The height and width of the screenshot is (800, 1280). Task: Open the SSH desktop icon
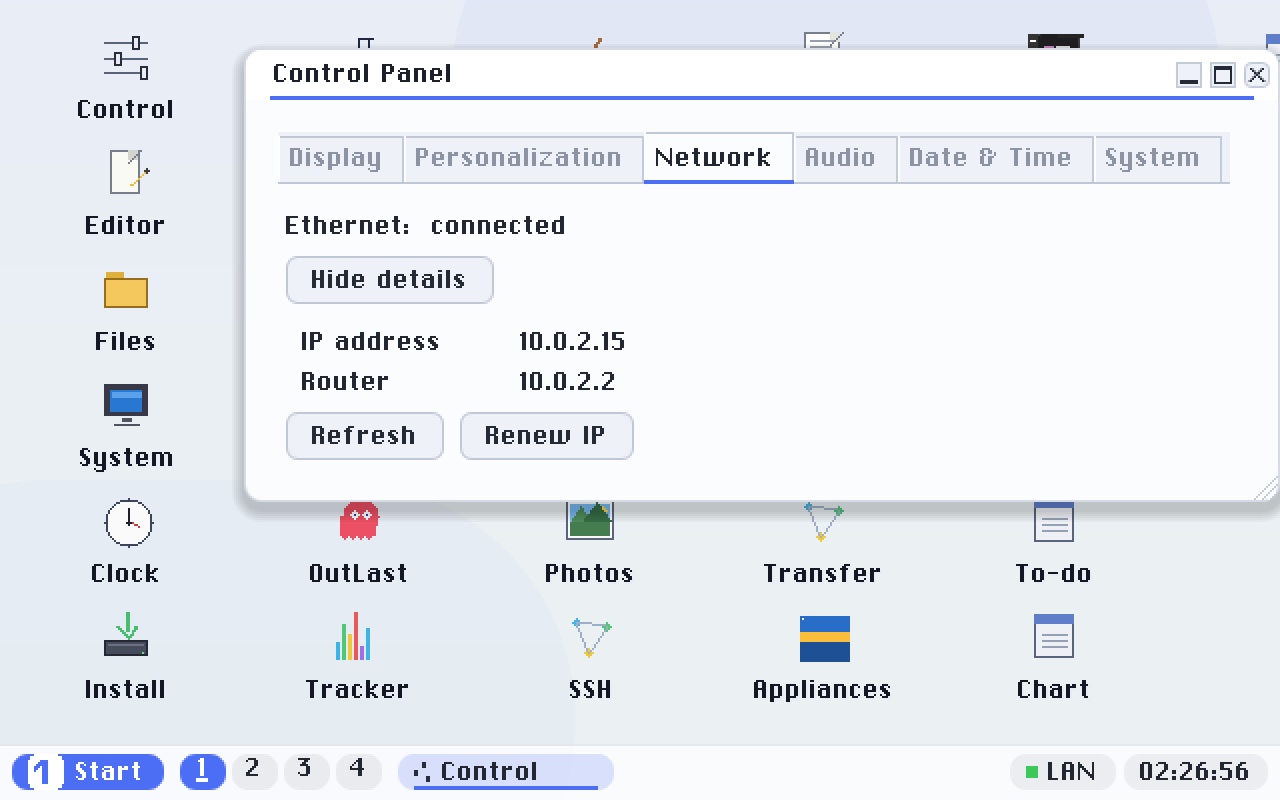coord(590,659)
